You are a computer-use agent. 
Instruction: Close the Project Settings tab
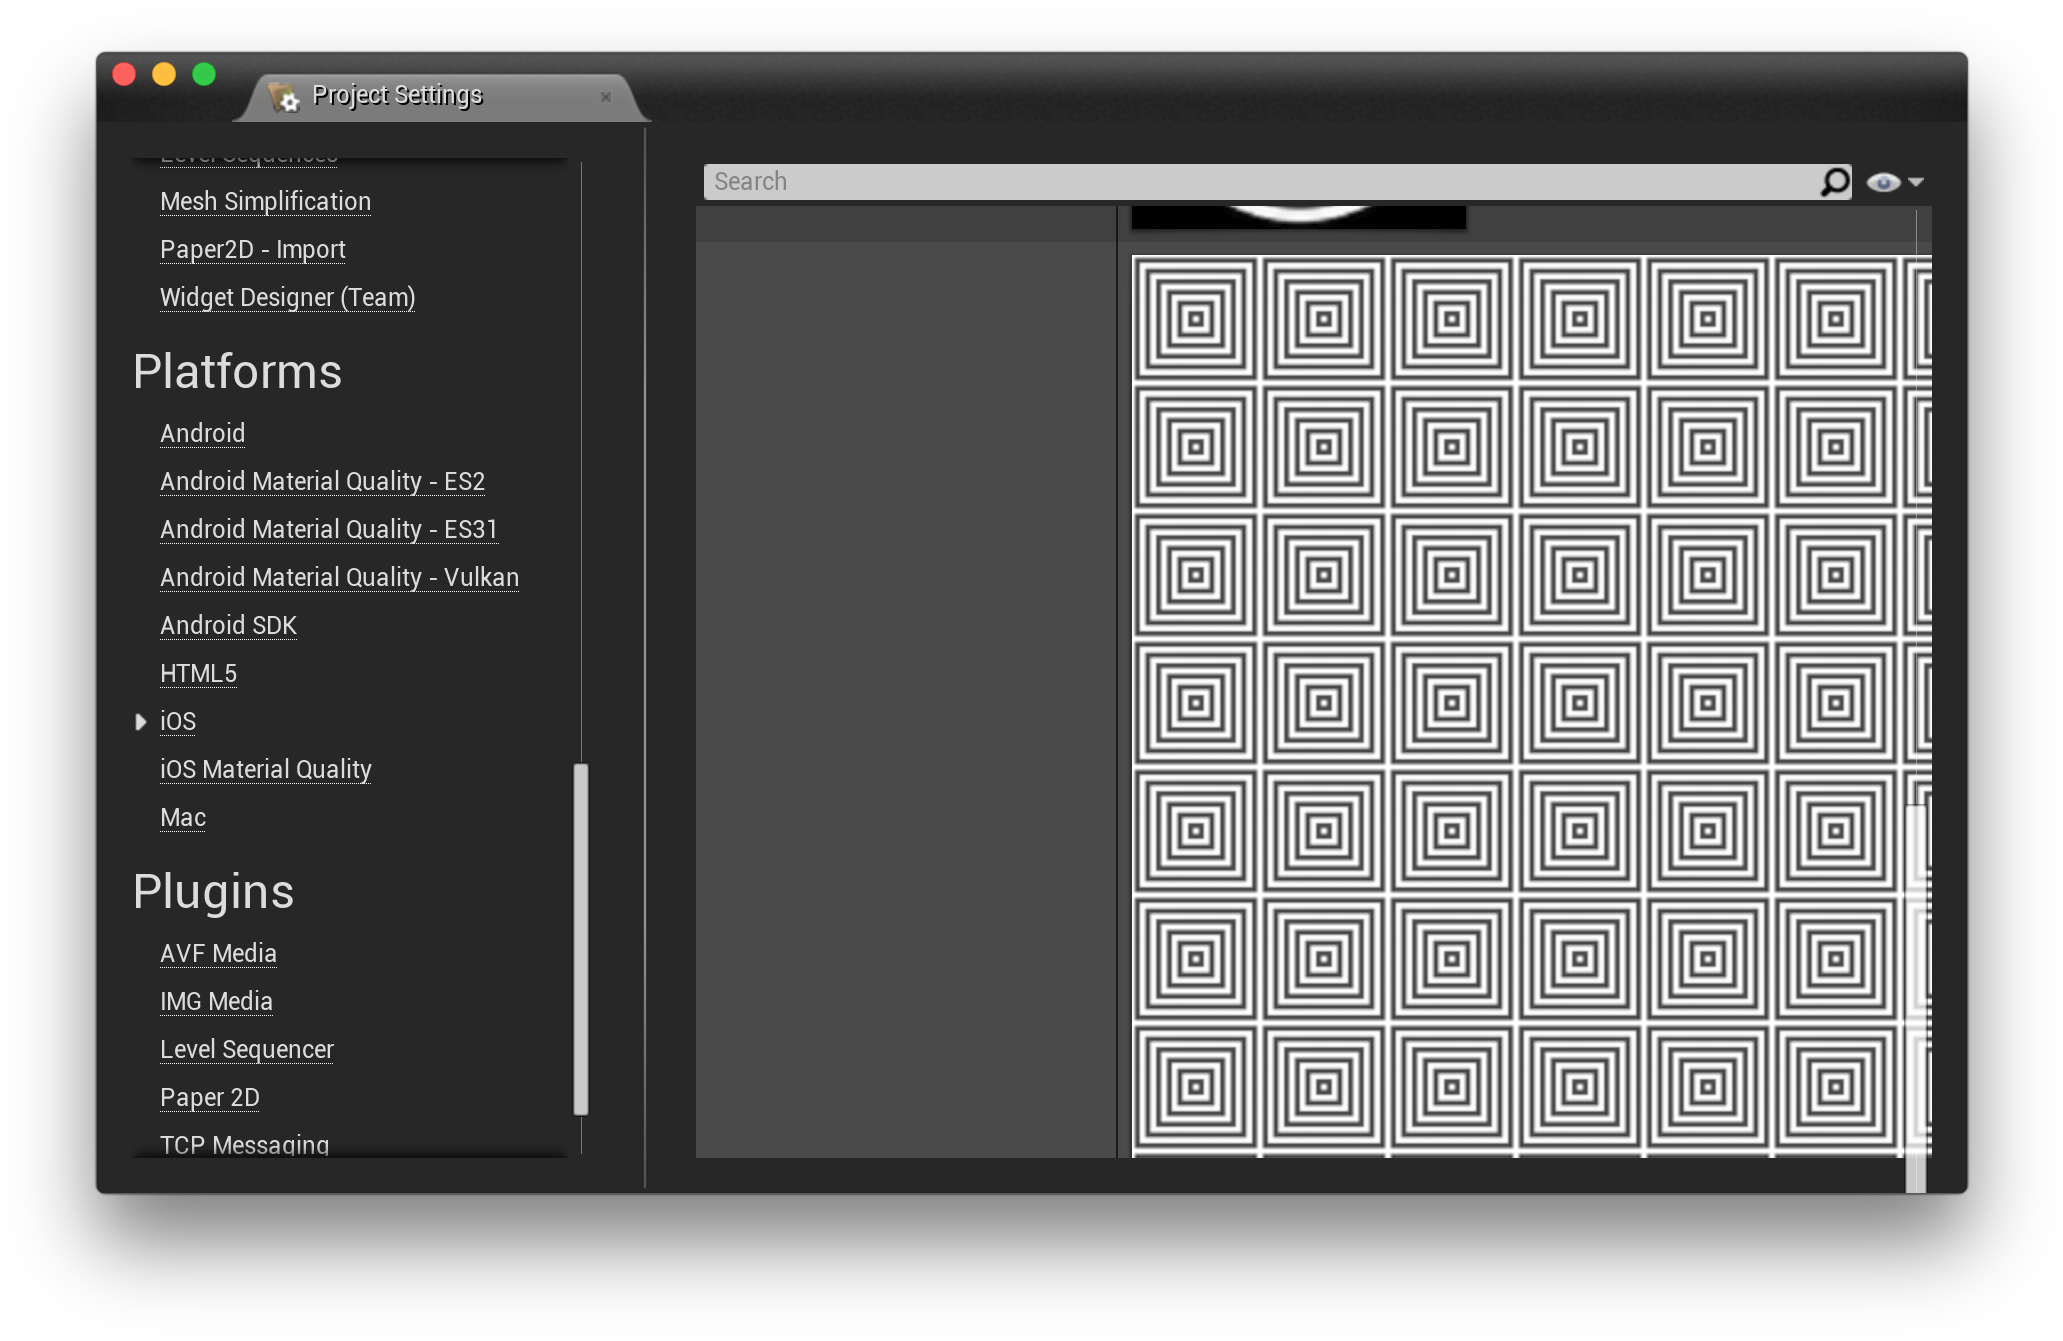click(605, 97)
